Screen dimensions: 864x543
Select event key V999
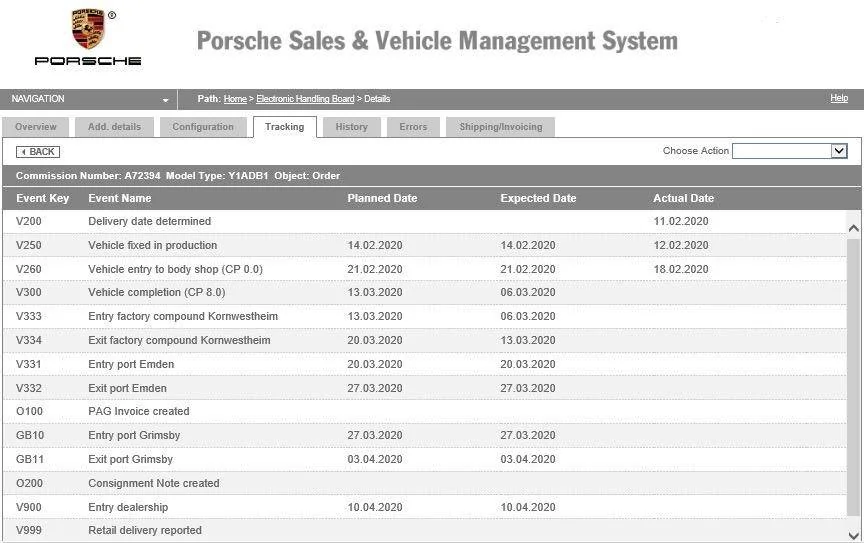(x=29, y=530)
